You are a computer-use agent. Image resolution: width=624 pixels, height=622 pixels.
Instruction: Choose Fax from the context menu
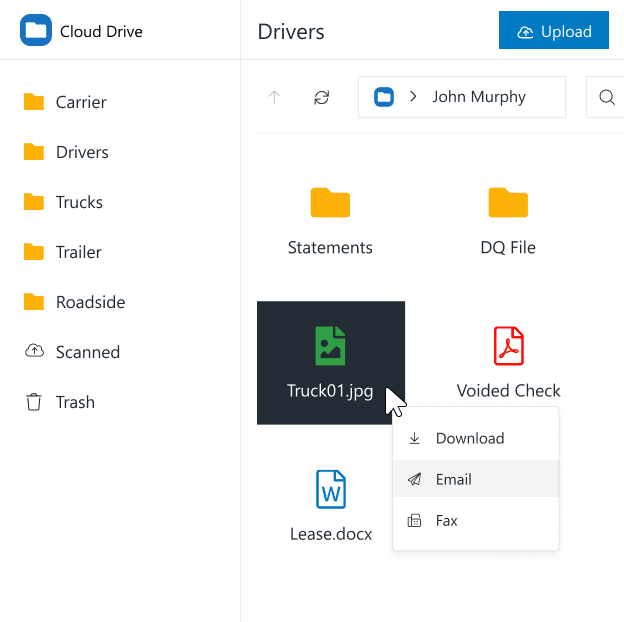pyautogui.click(x=476, y=520)
